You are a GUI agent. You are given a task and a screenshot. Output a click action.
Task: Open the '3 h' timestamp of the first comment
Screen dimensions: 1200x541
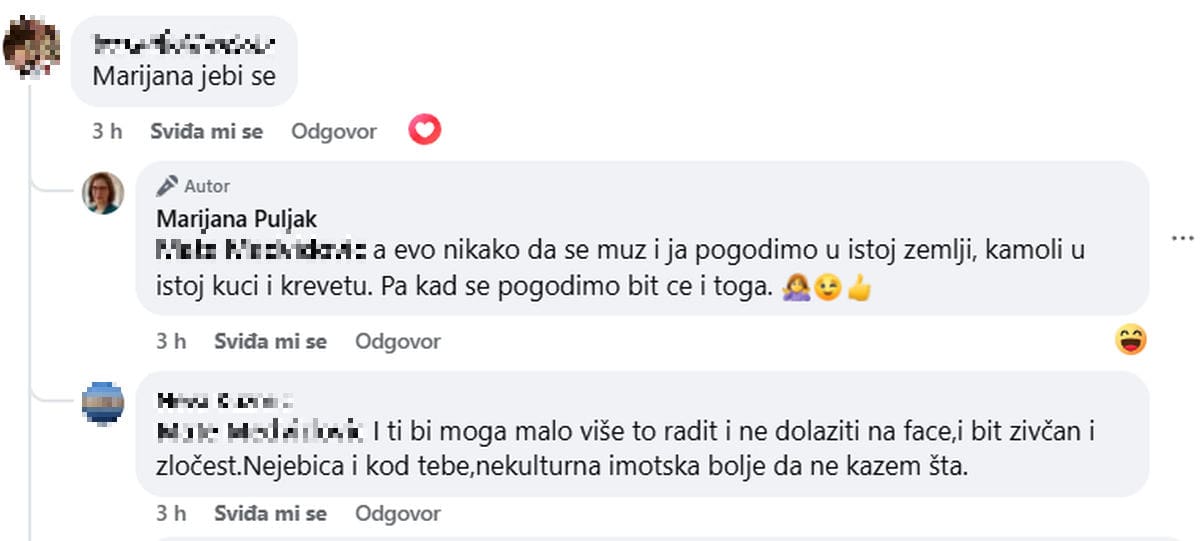click(107, 131)
